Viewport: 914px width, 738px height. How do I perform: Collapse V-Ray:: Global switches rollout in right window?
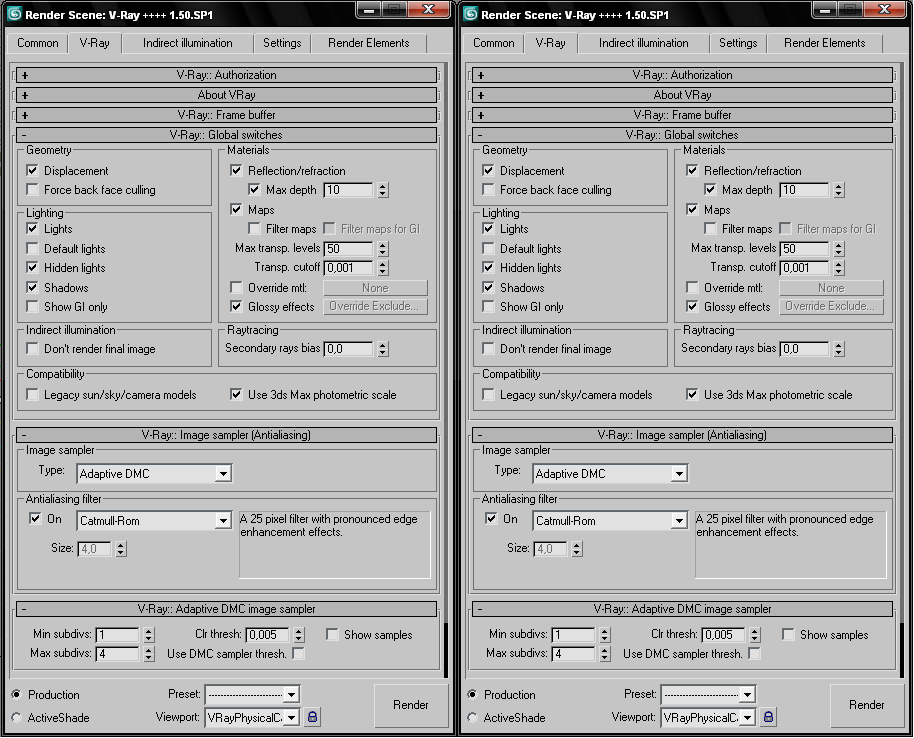pos(682,135)
